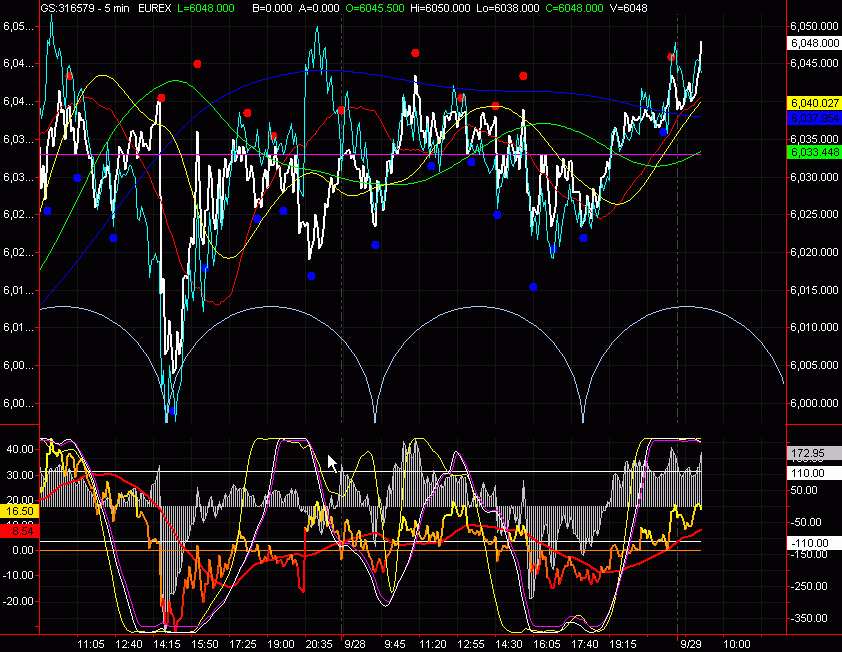Screen dimensions: 842x652
Task: Click the 11:20 time axis label
Action: point(433,644)
